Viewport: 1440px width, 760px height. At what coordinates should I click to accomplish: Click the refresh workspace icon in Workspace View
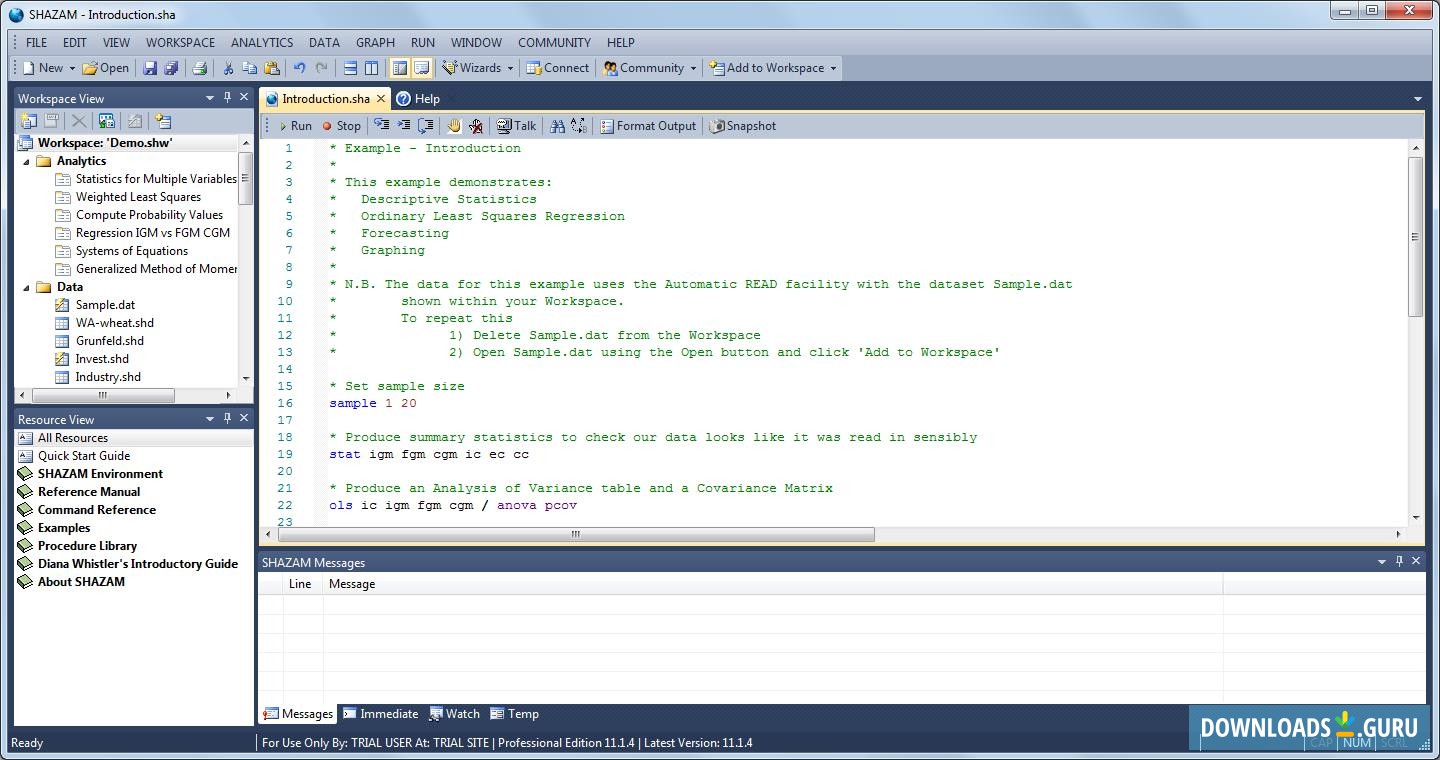[106, 121]
